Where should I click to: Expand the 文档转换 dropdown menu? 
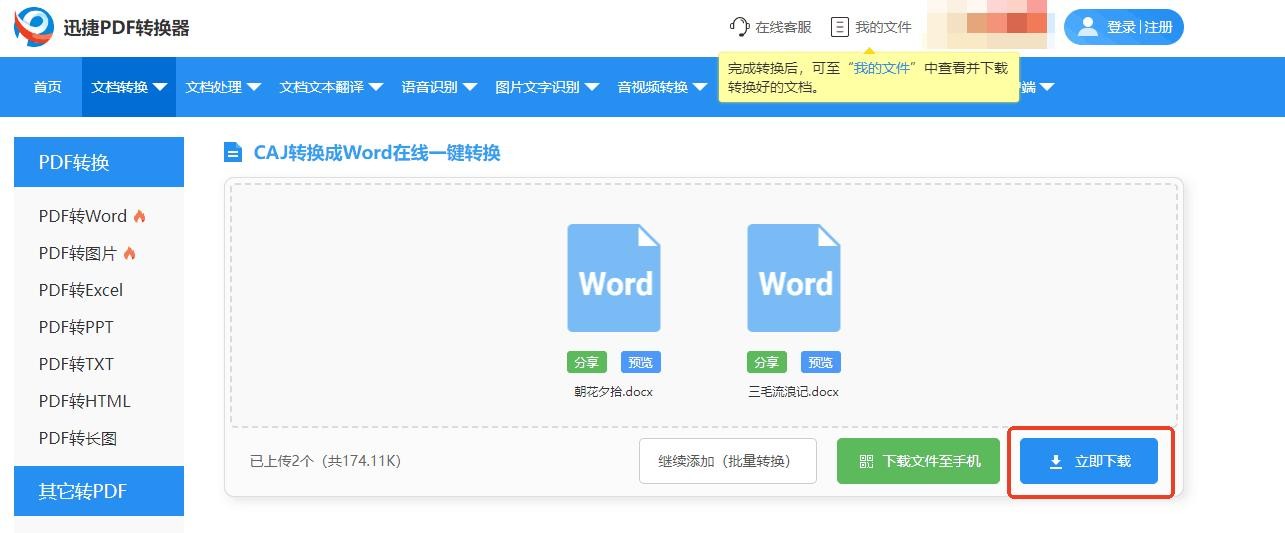(x=129, y=87)
